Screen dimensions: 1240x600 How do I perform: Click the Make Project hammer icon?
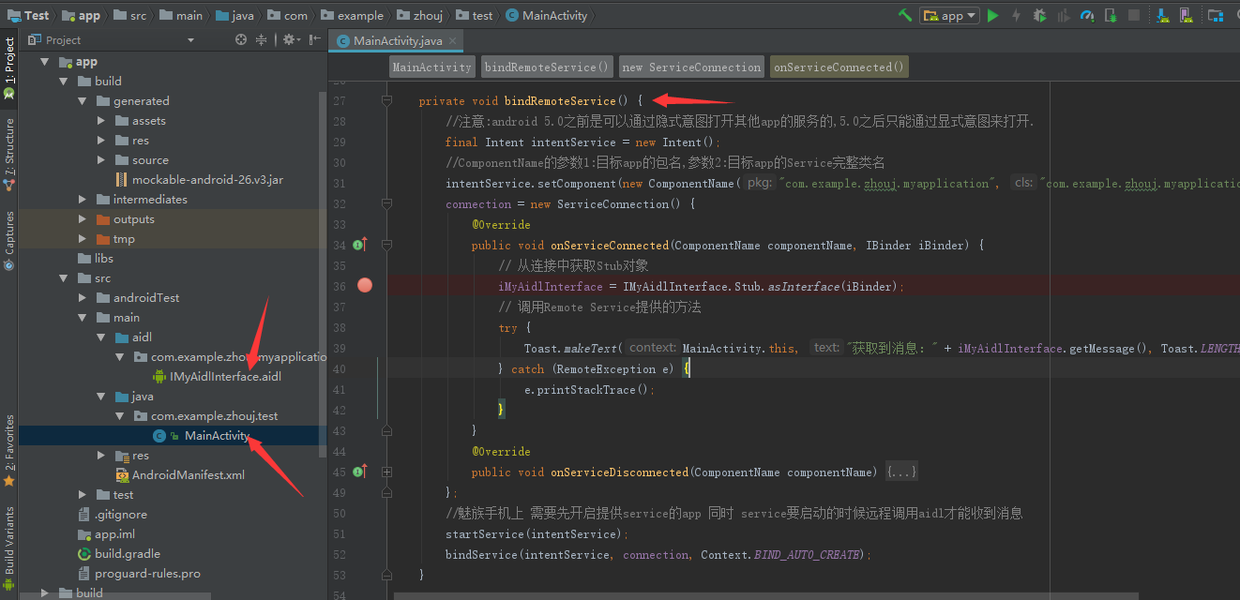pyautogui.click(x=905, y=15)
